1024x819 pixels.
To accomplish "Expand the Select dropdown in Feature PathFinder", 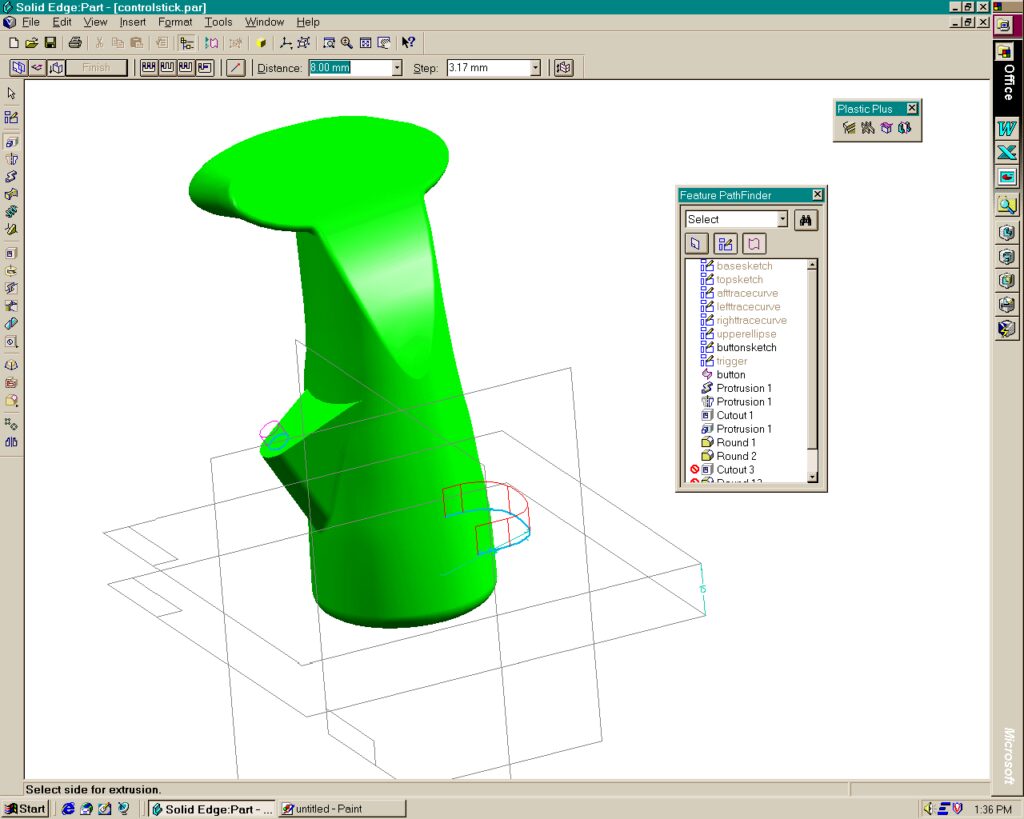I will [782, 219].
